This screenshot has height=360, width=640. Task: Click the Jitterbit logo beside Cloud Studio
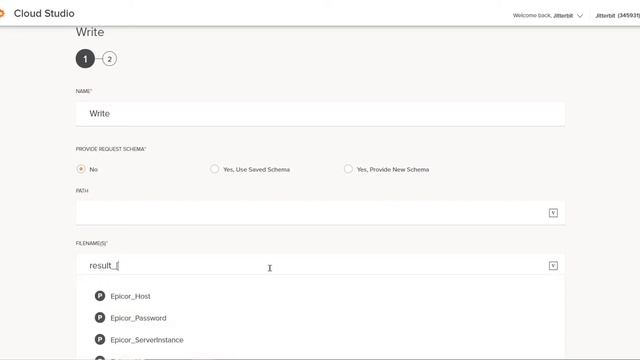coord(2,13)
